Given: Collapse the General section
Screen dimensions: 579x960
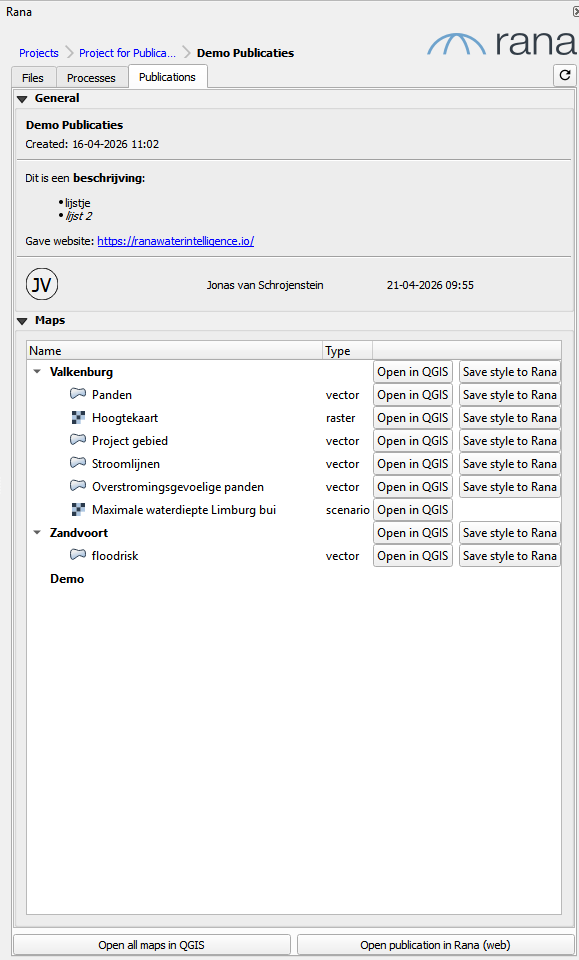Looking at the screenshot, I should point(23,99).
